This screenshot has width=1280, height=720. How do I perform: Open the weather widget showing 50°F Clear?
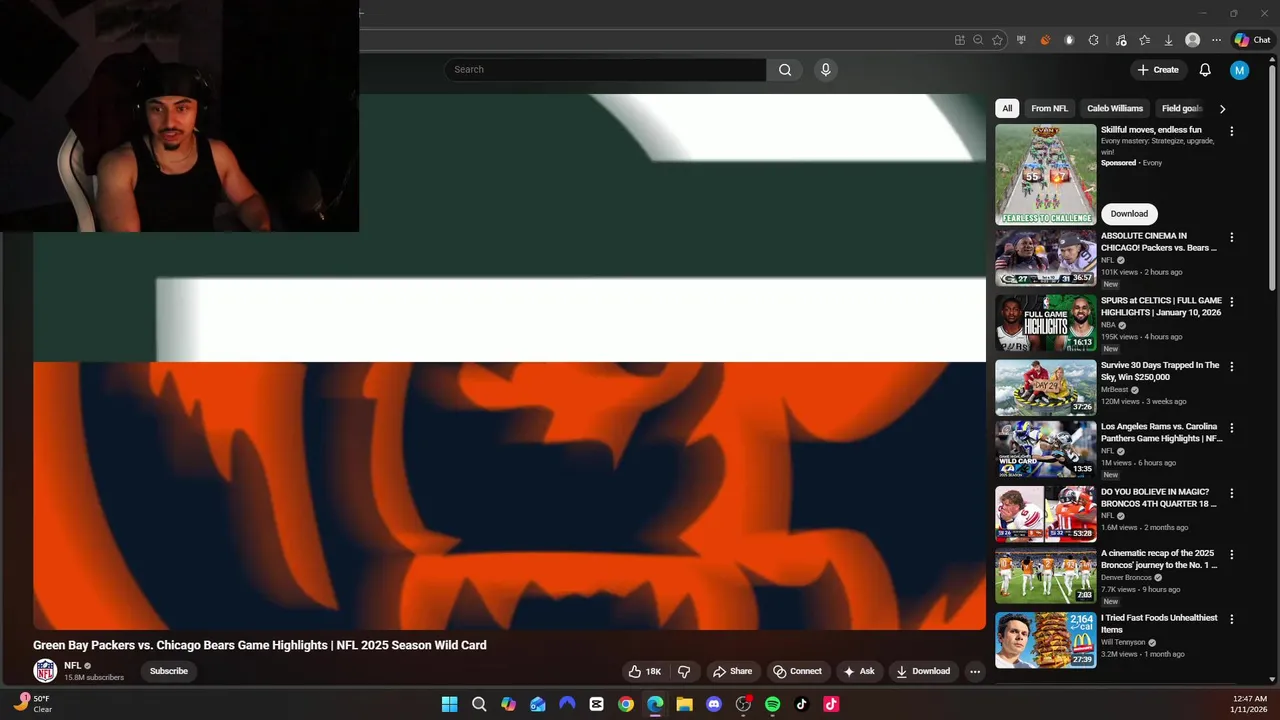tap(32, 704)
